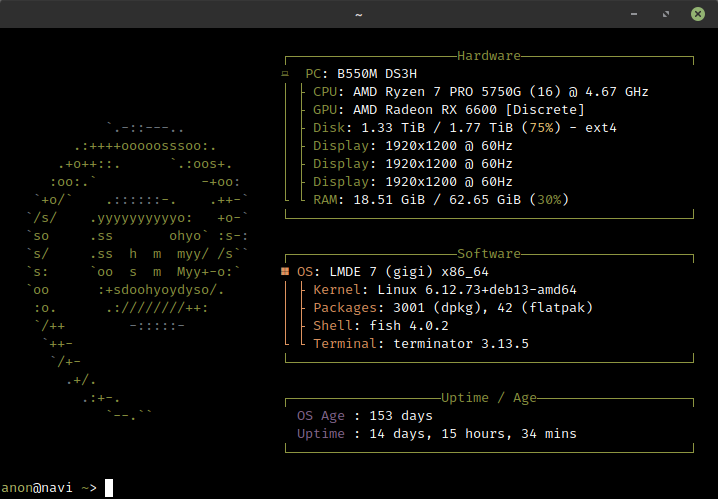Image resolution: width=718 pixels, height=499 pixels.
Task: Maximize the terminal window
Action: [x=666, y=14]
